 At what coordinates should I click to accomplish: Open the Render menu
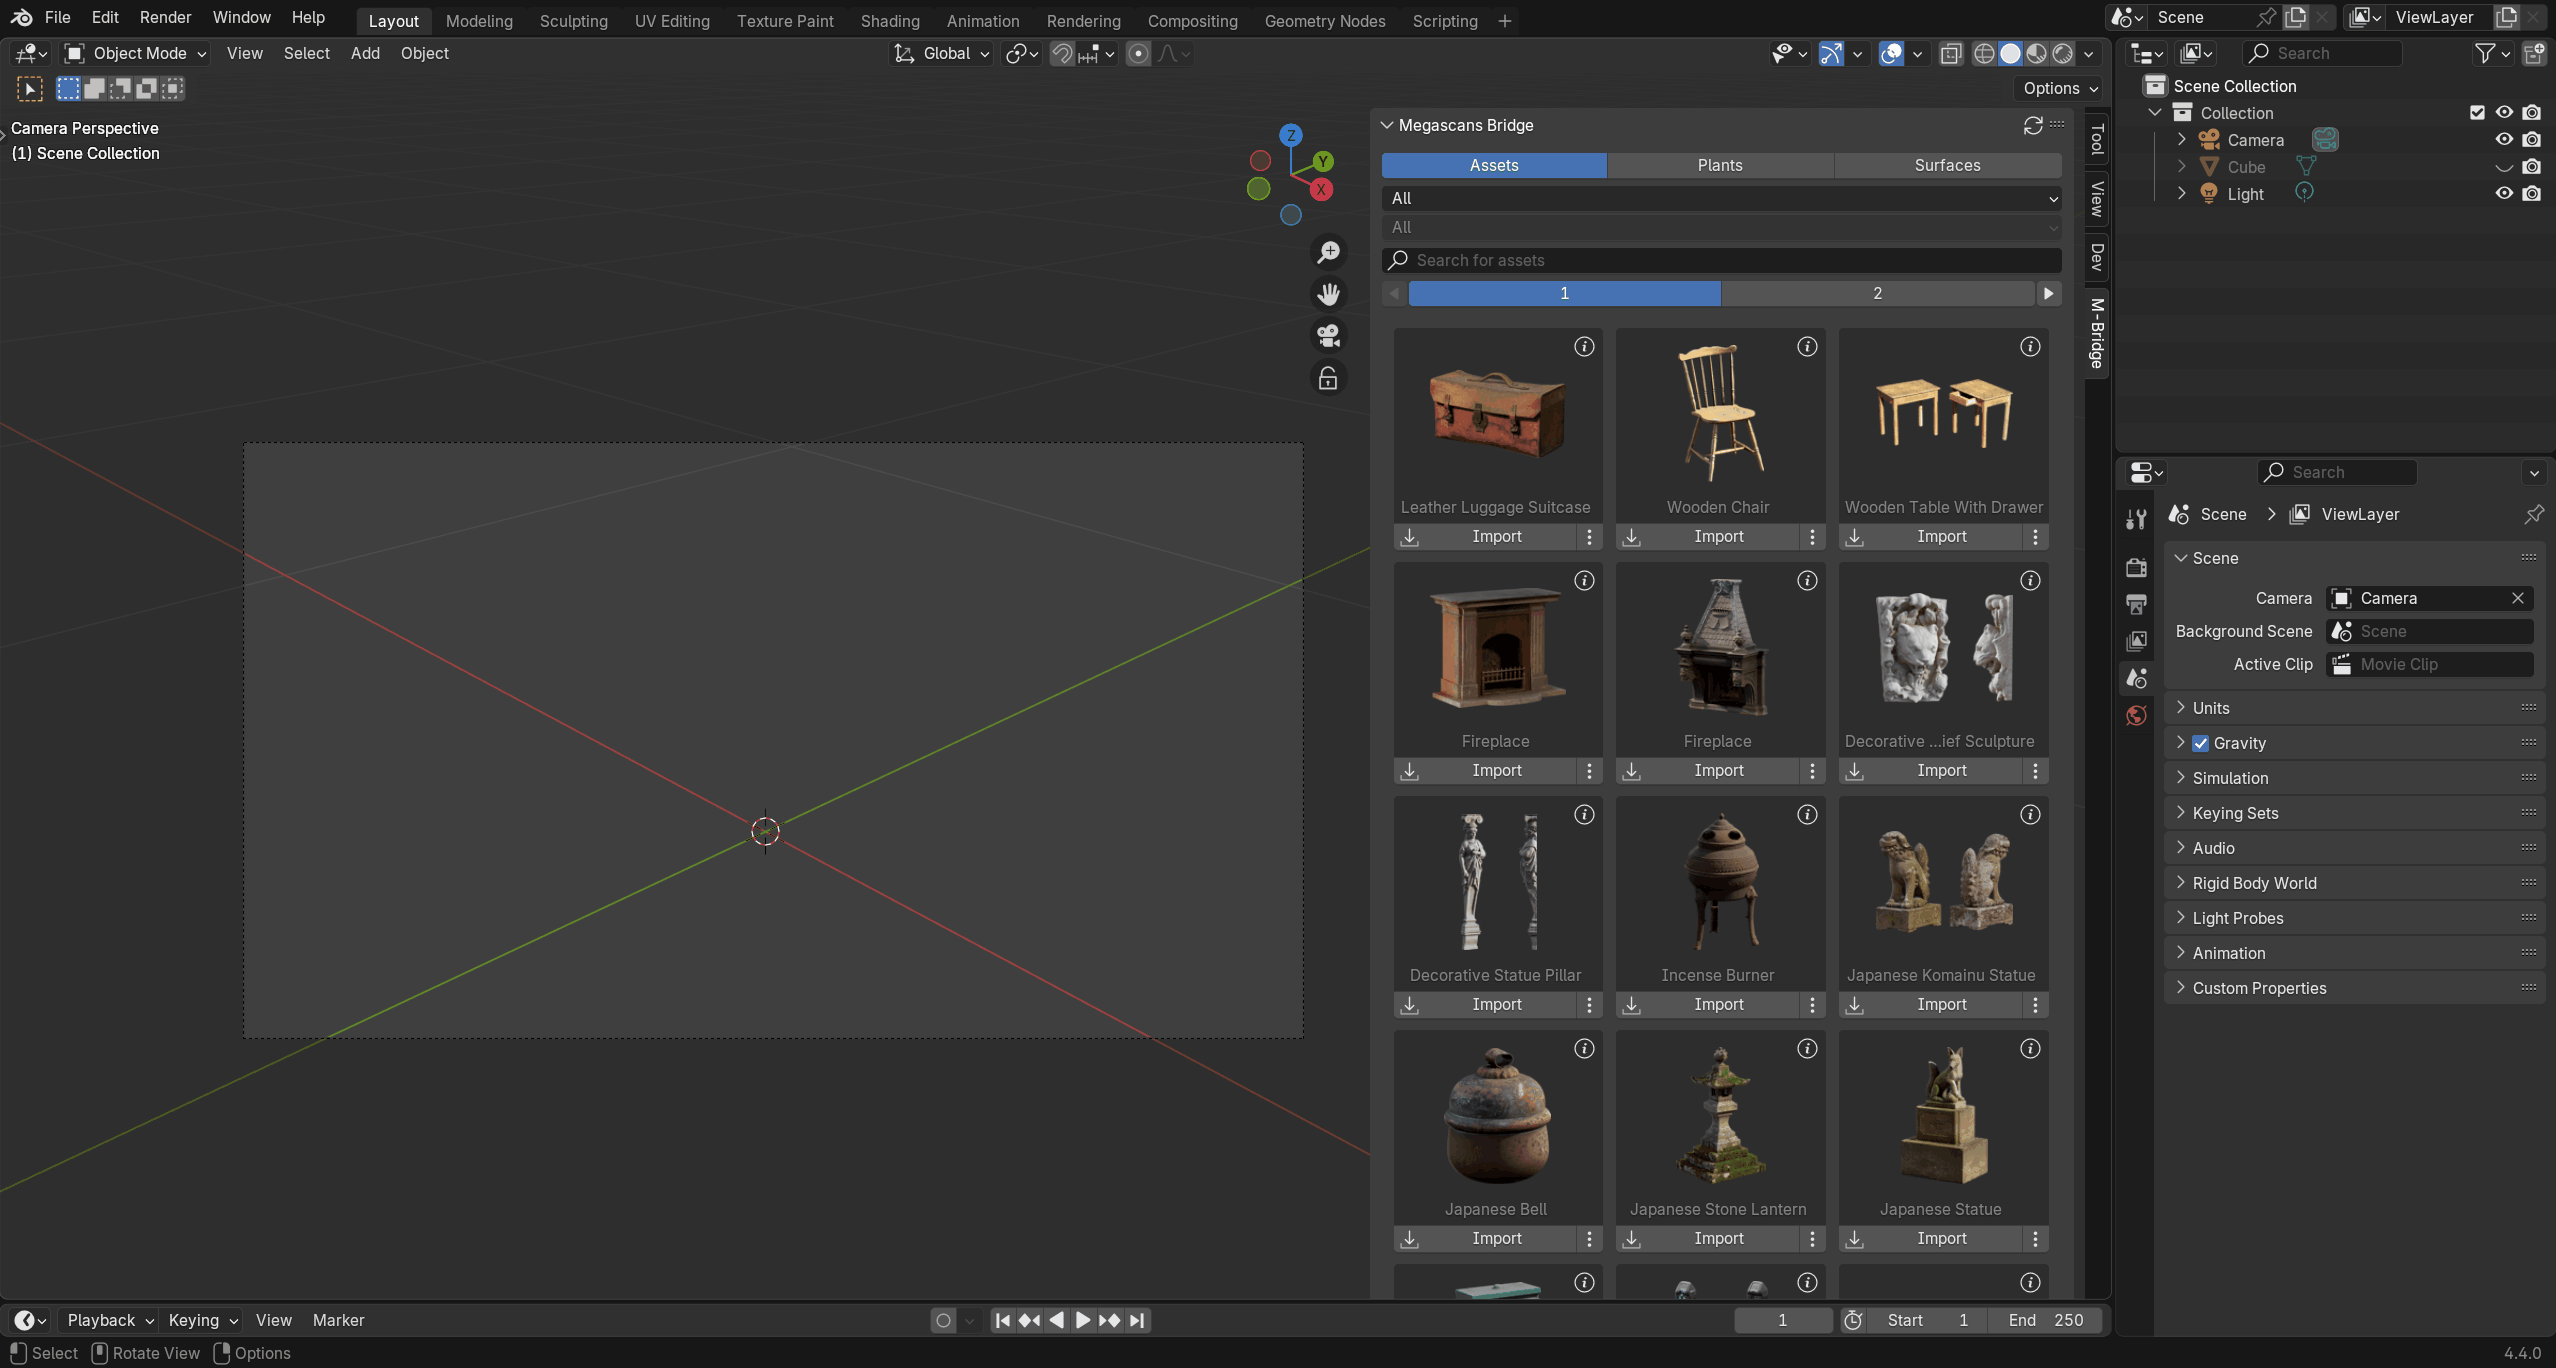coord(165,17)
